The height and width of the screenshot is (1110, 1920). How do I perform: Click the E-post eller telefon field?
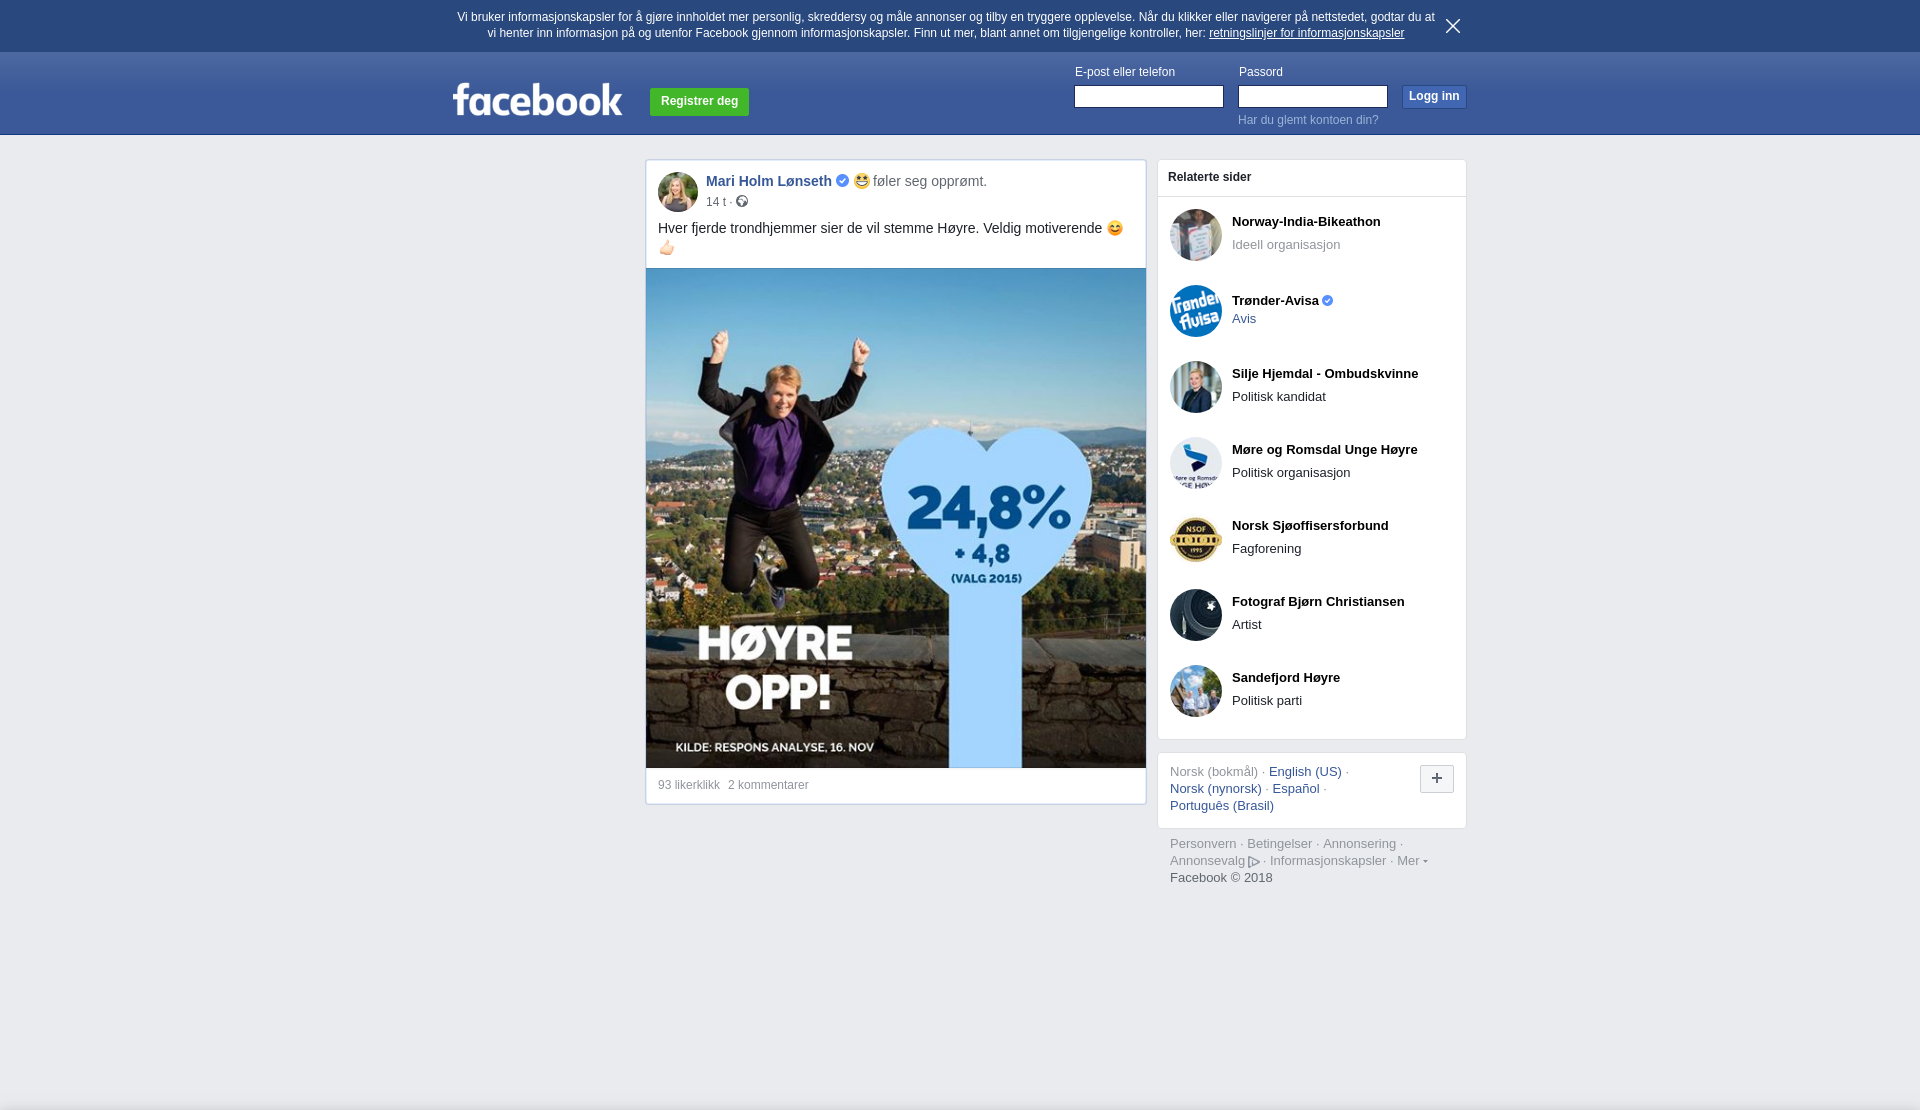[1149, 96]
